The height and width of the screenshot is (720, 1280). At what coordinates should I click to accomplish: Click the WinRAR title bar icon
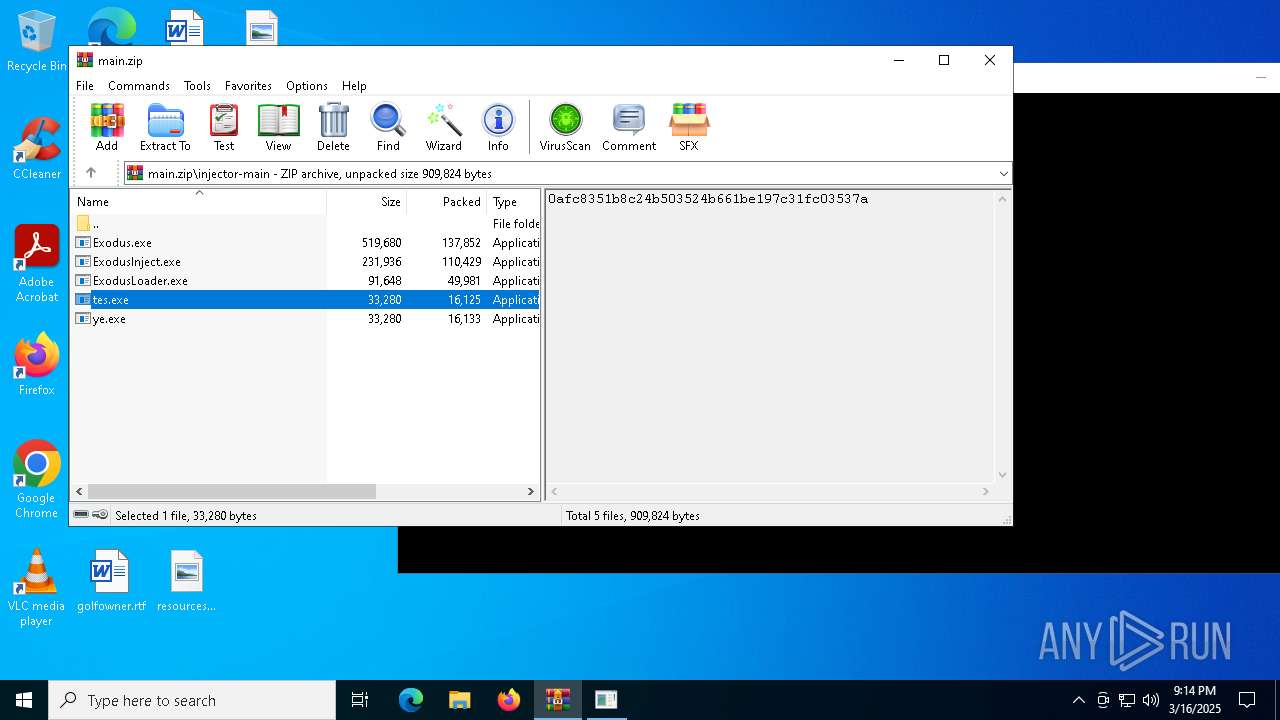tap(84, 60)
